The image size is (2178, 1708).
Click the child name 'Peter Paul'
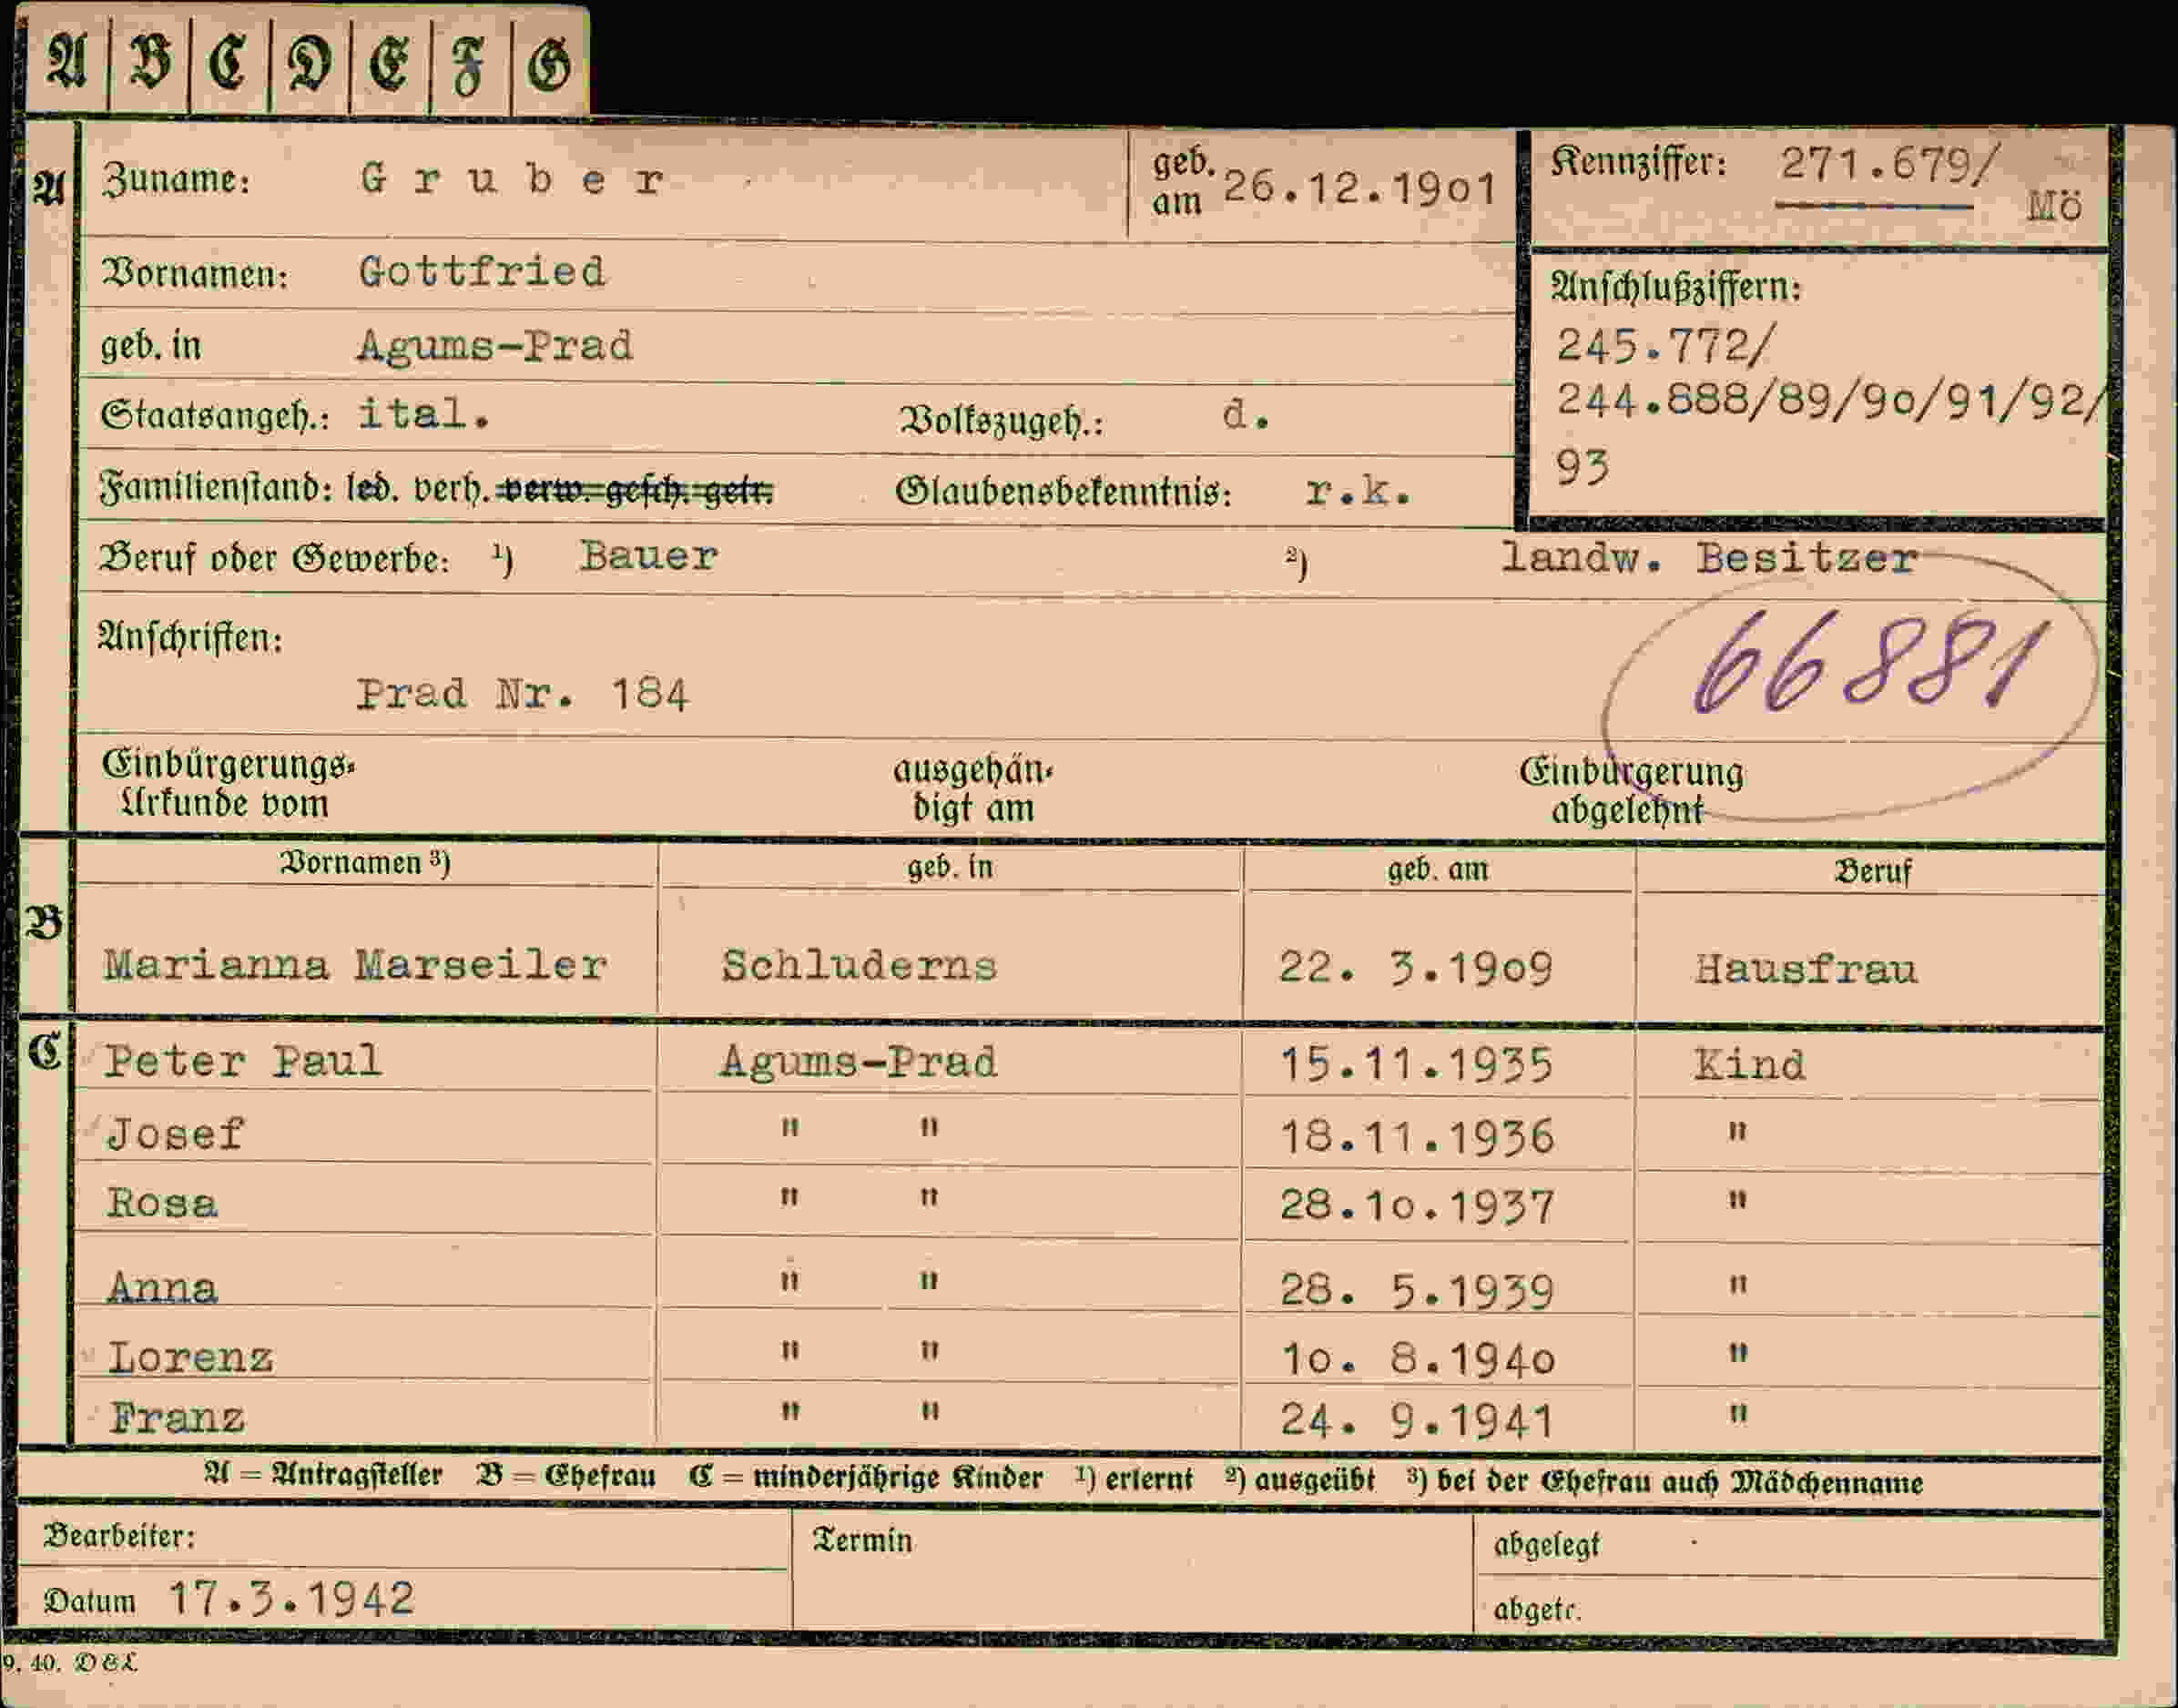[x=243, y=1061]
